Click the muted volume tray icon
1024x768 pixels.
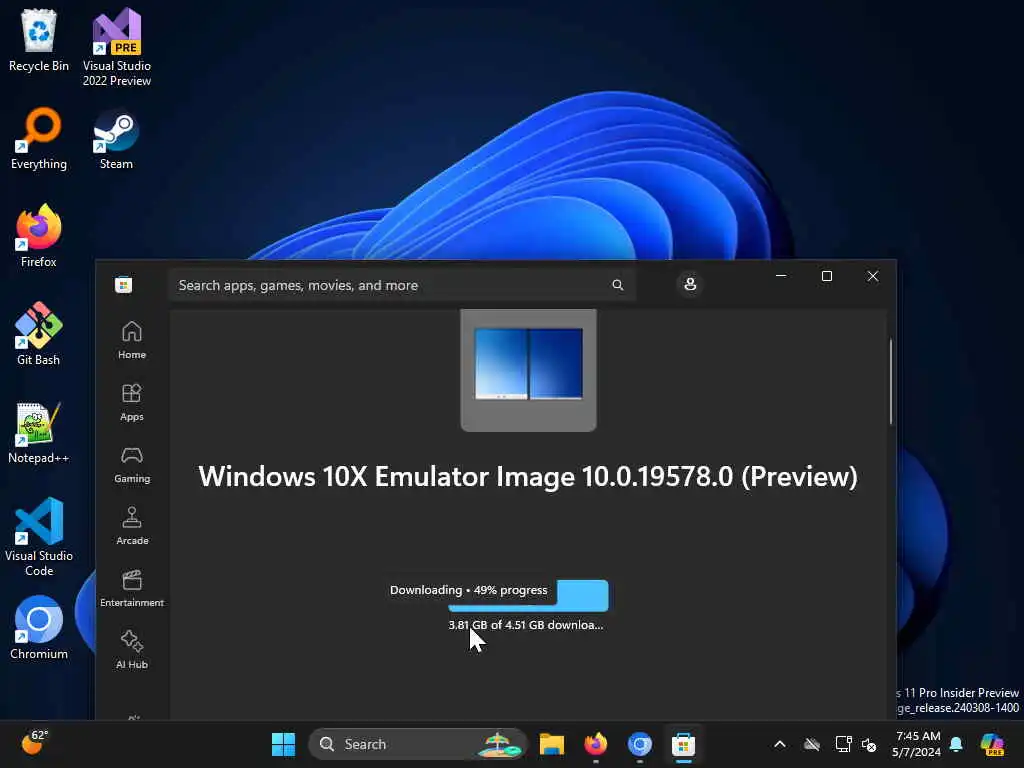tap(869, 744)
